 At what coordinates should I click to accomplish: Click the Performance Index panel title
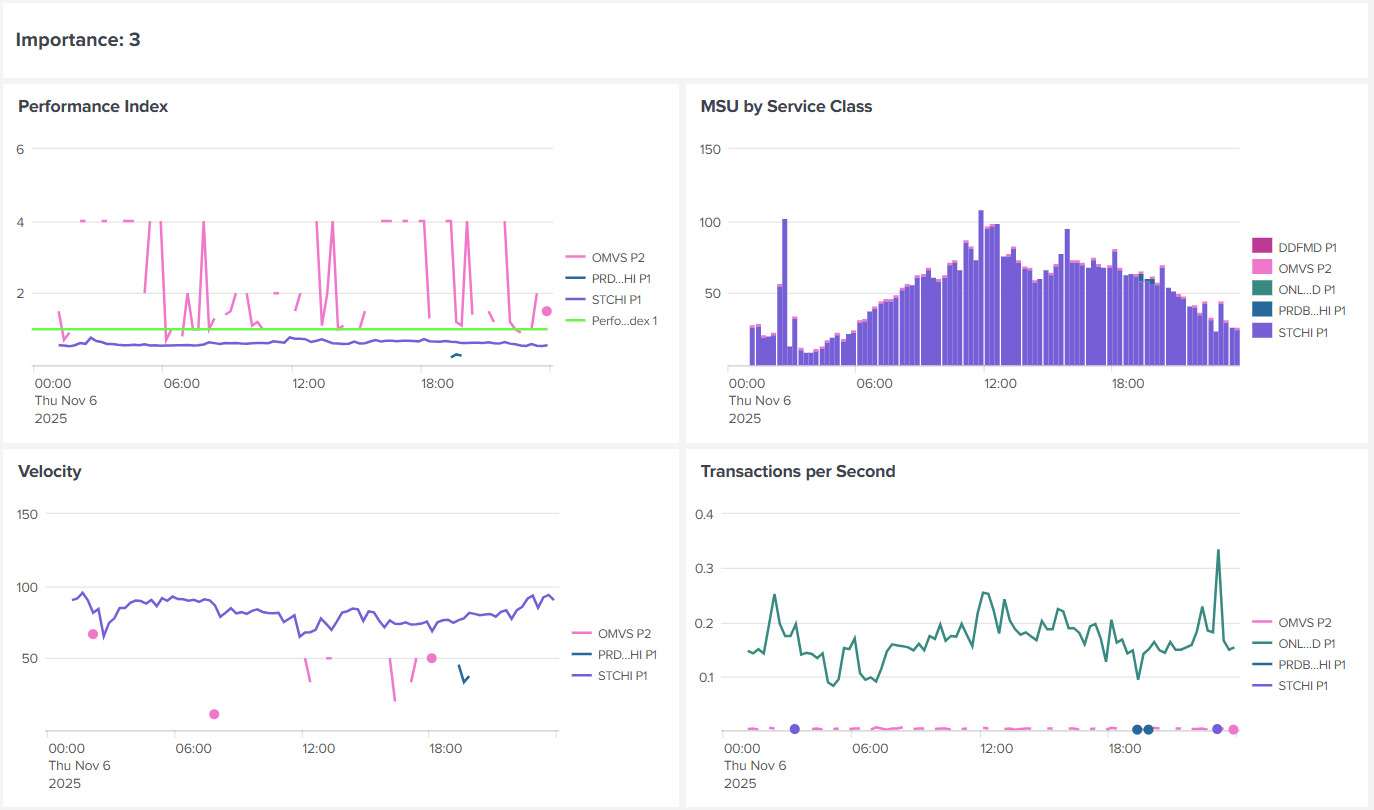(x=93, y=106)
